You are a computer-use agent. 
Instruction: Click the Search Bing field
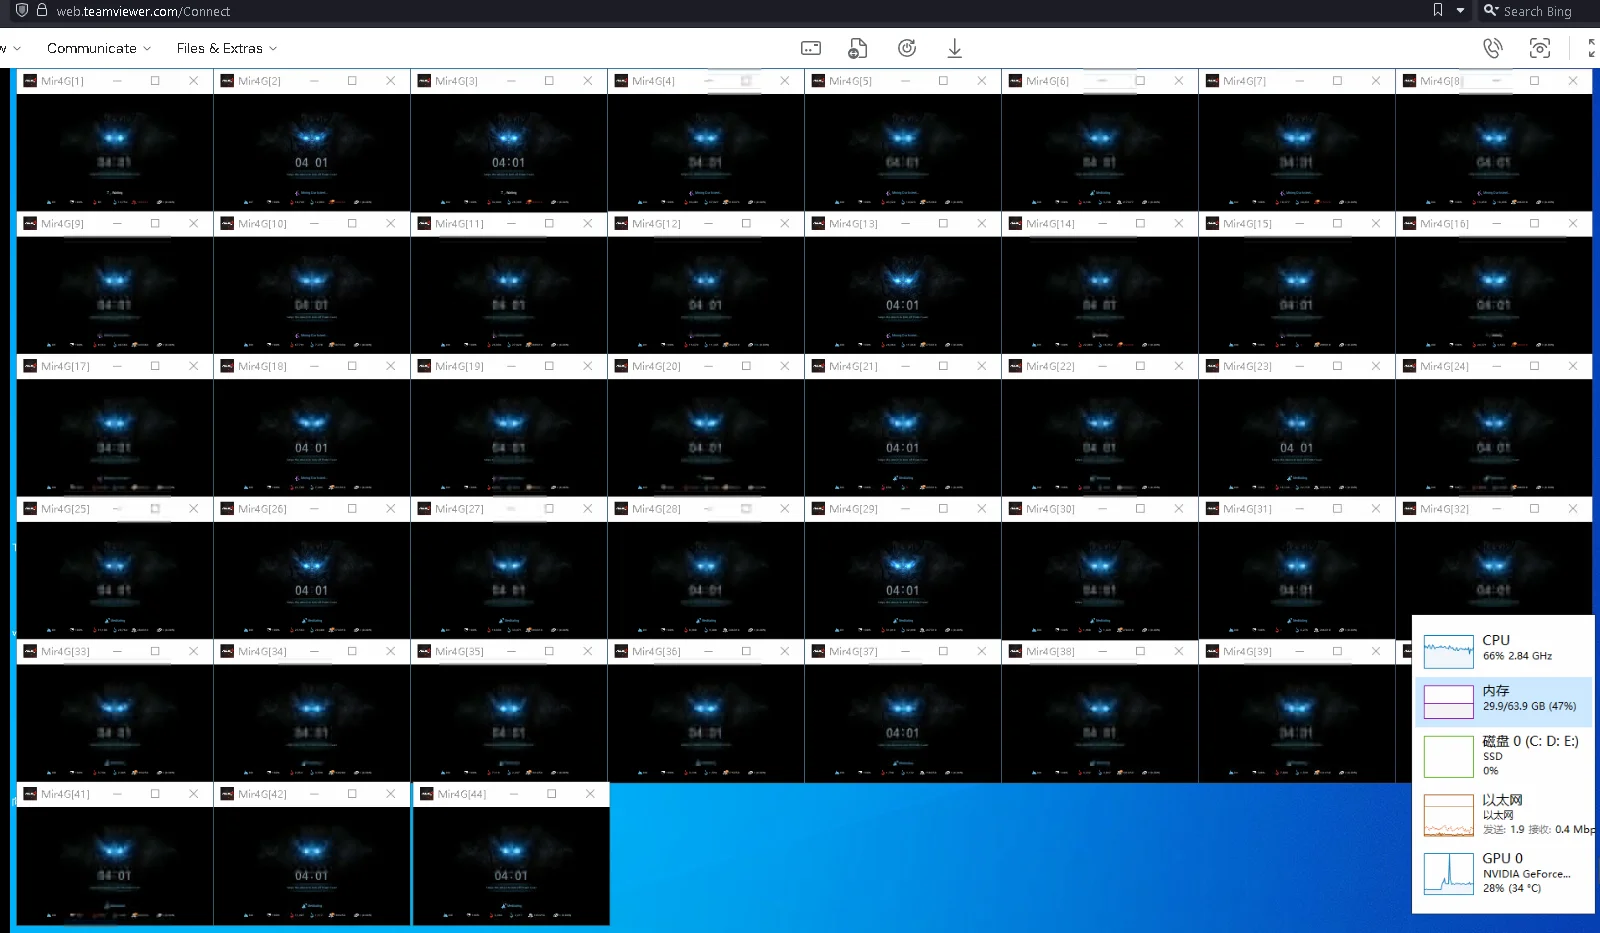[x=1537, y=11]
